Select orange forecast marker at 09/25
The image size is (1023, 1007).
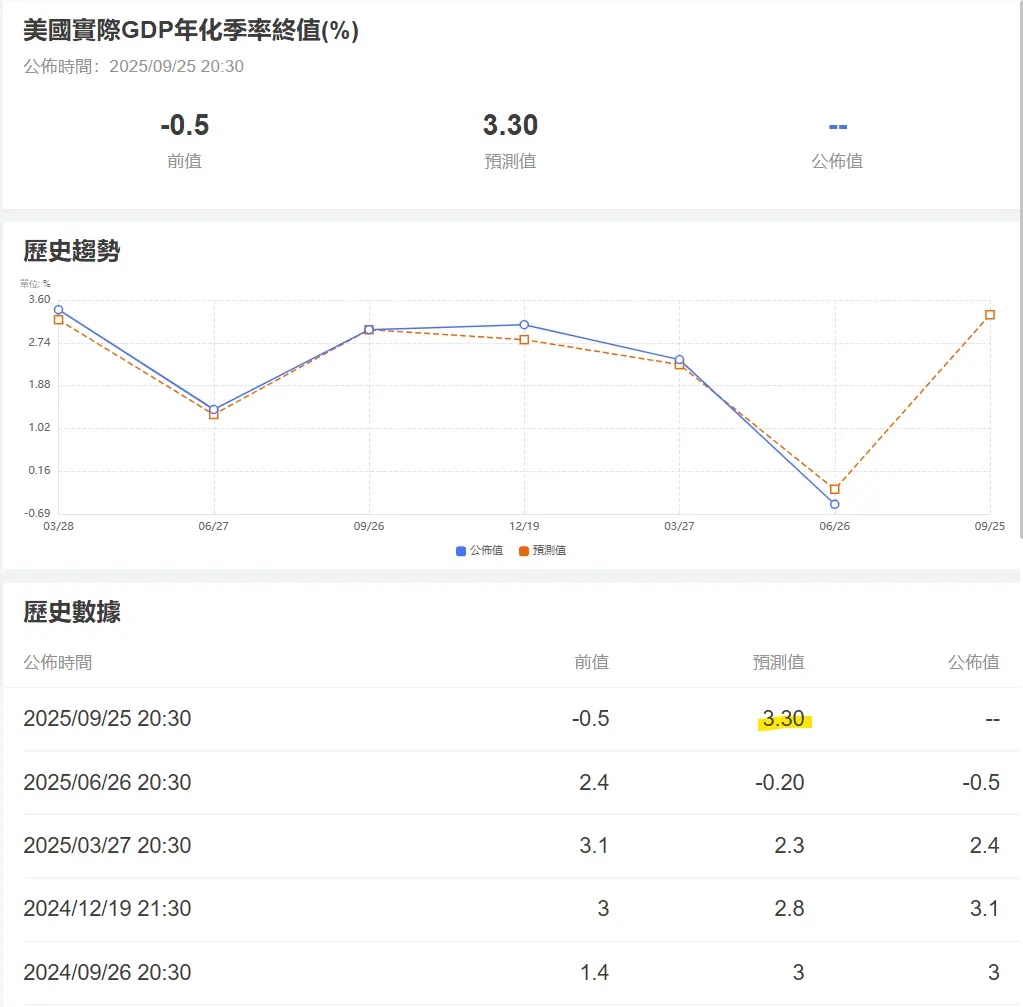989,315
